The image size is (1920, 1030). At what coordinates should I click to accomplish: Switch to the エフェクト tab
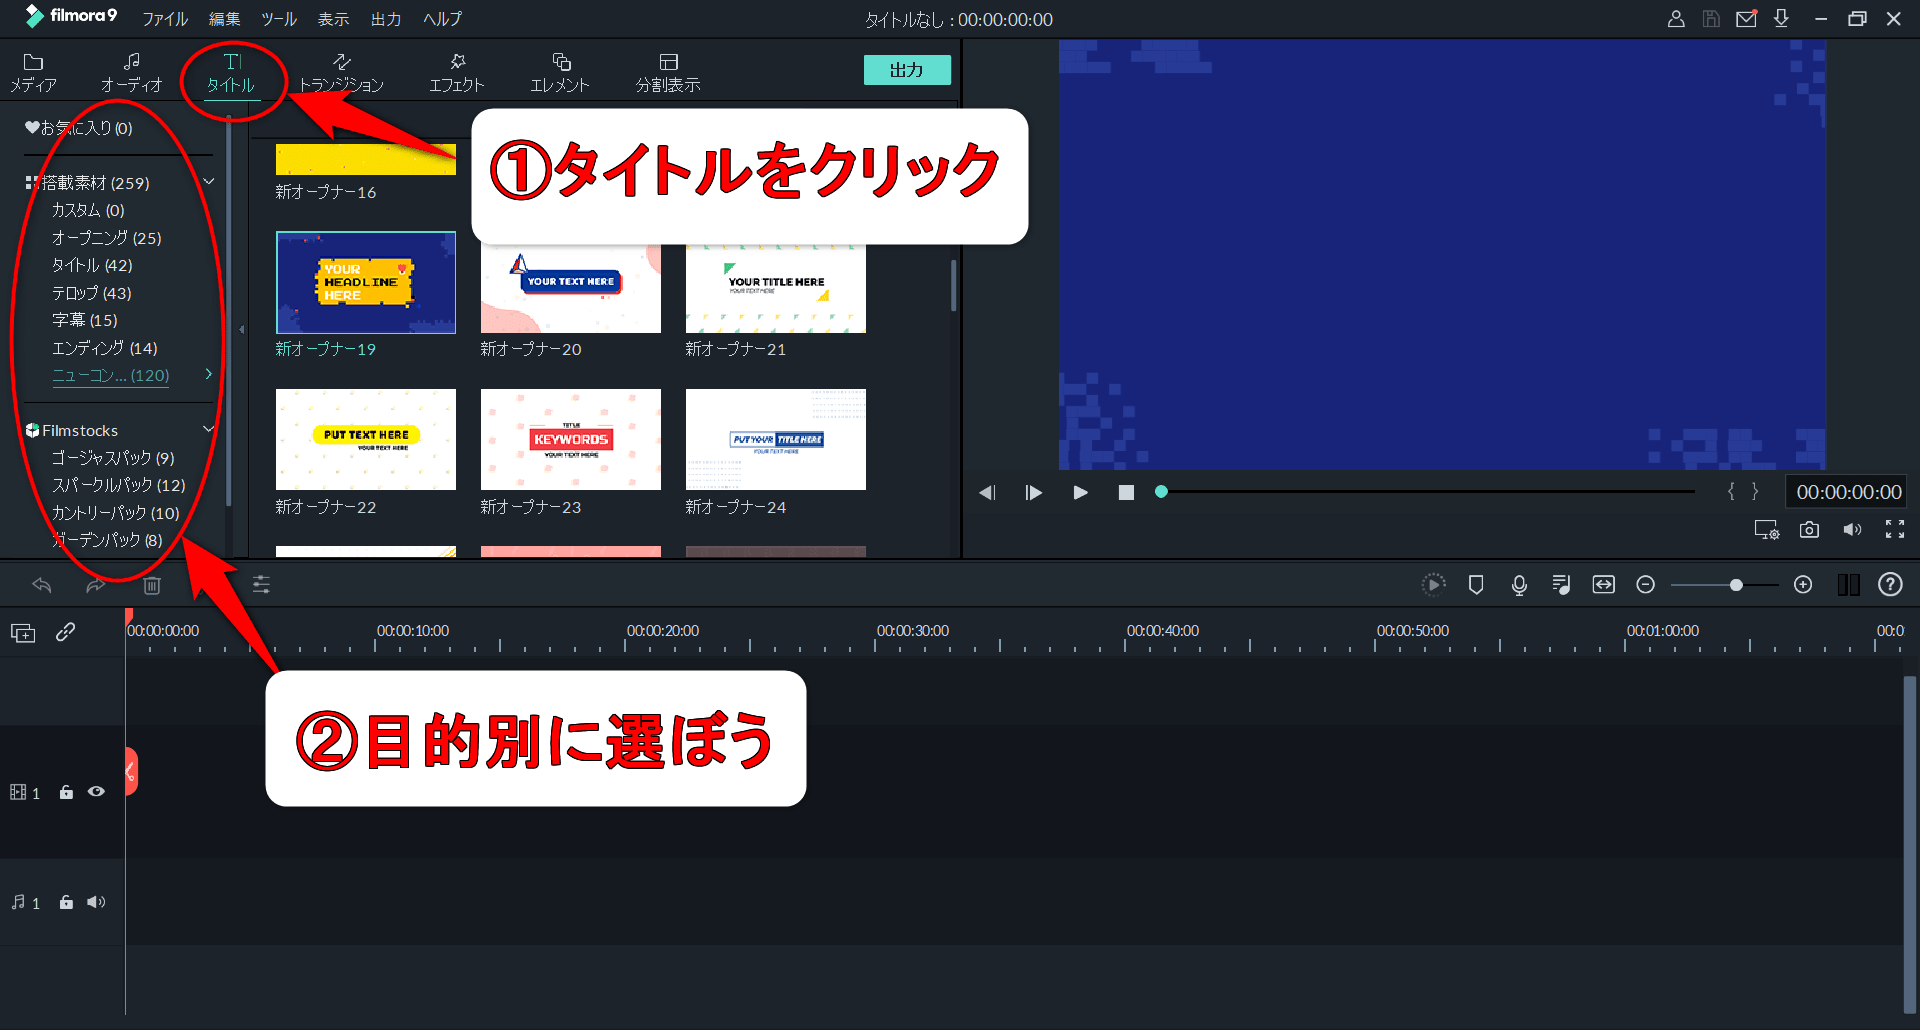(x=457, y=73)
